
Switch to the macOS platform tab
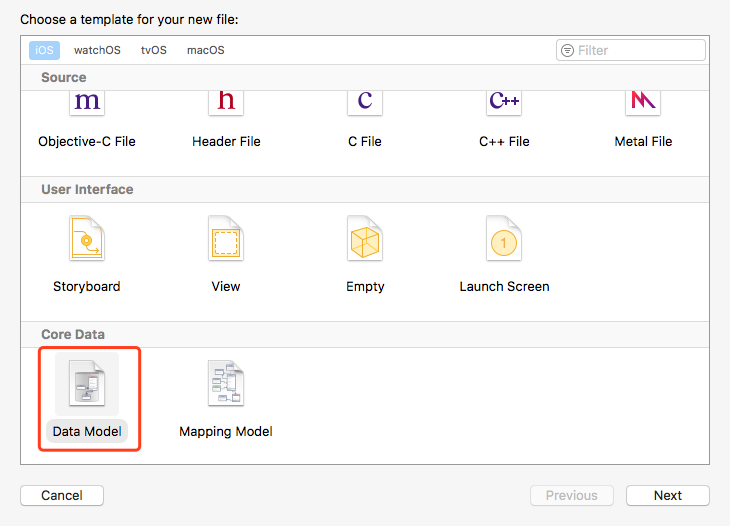tap(206, 50)
